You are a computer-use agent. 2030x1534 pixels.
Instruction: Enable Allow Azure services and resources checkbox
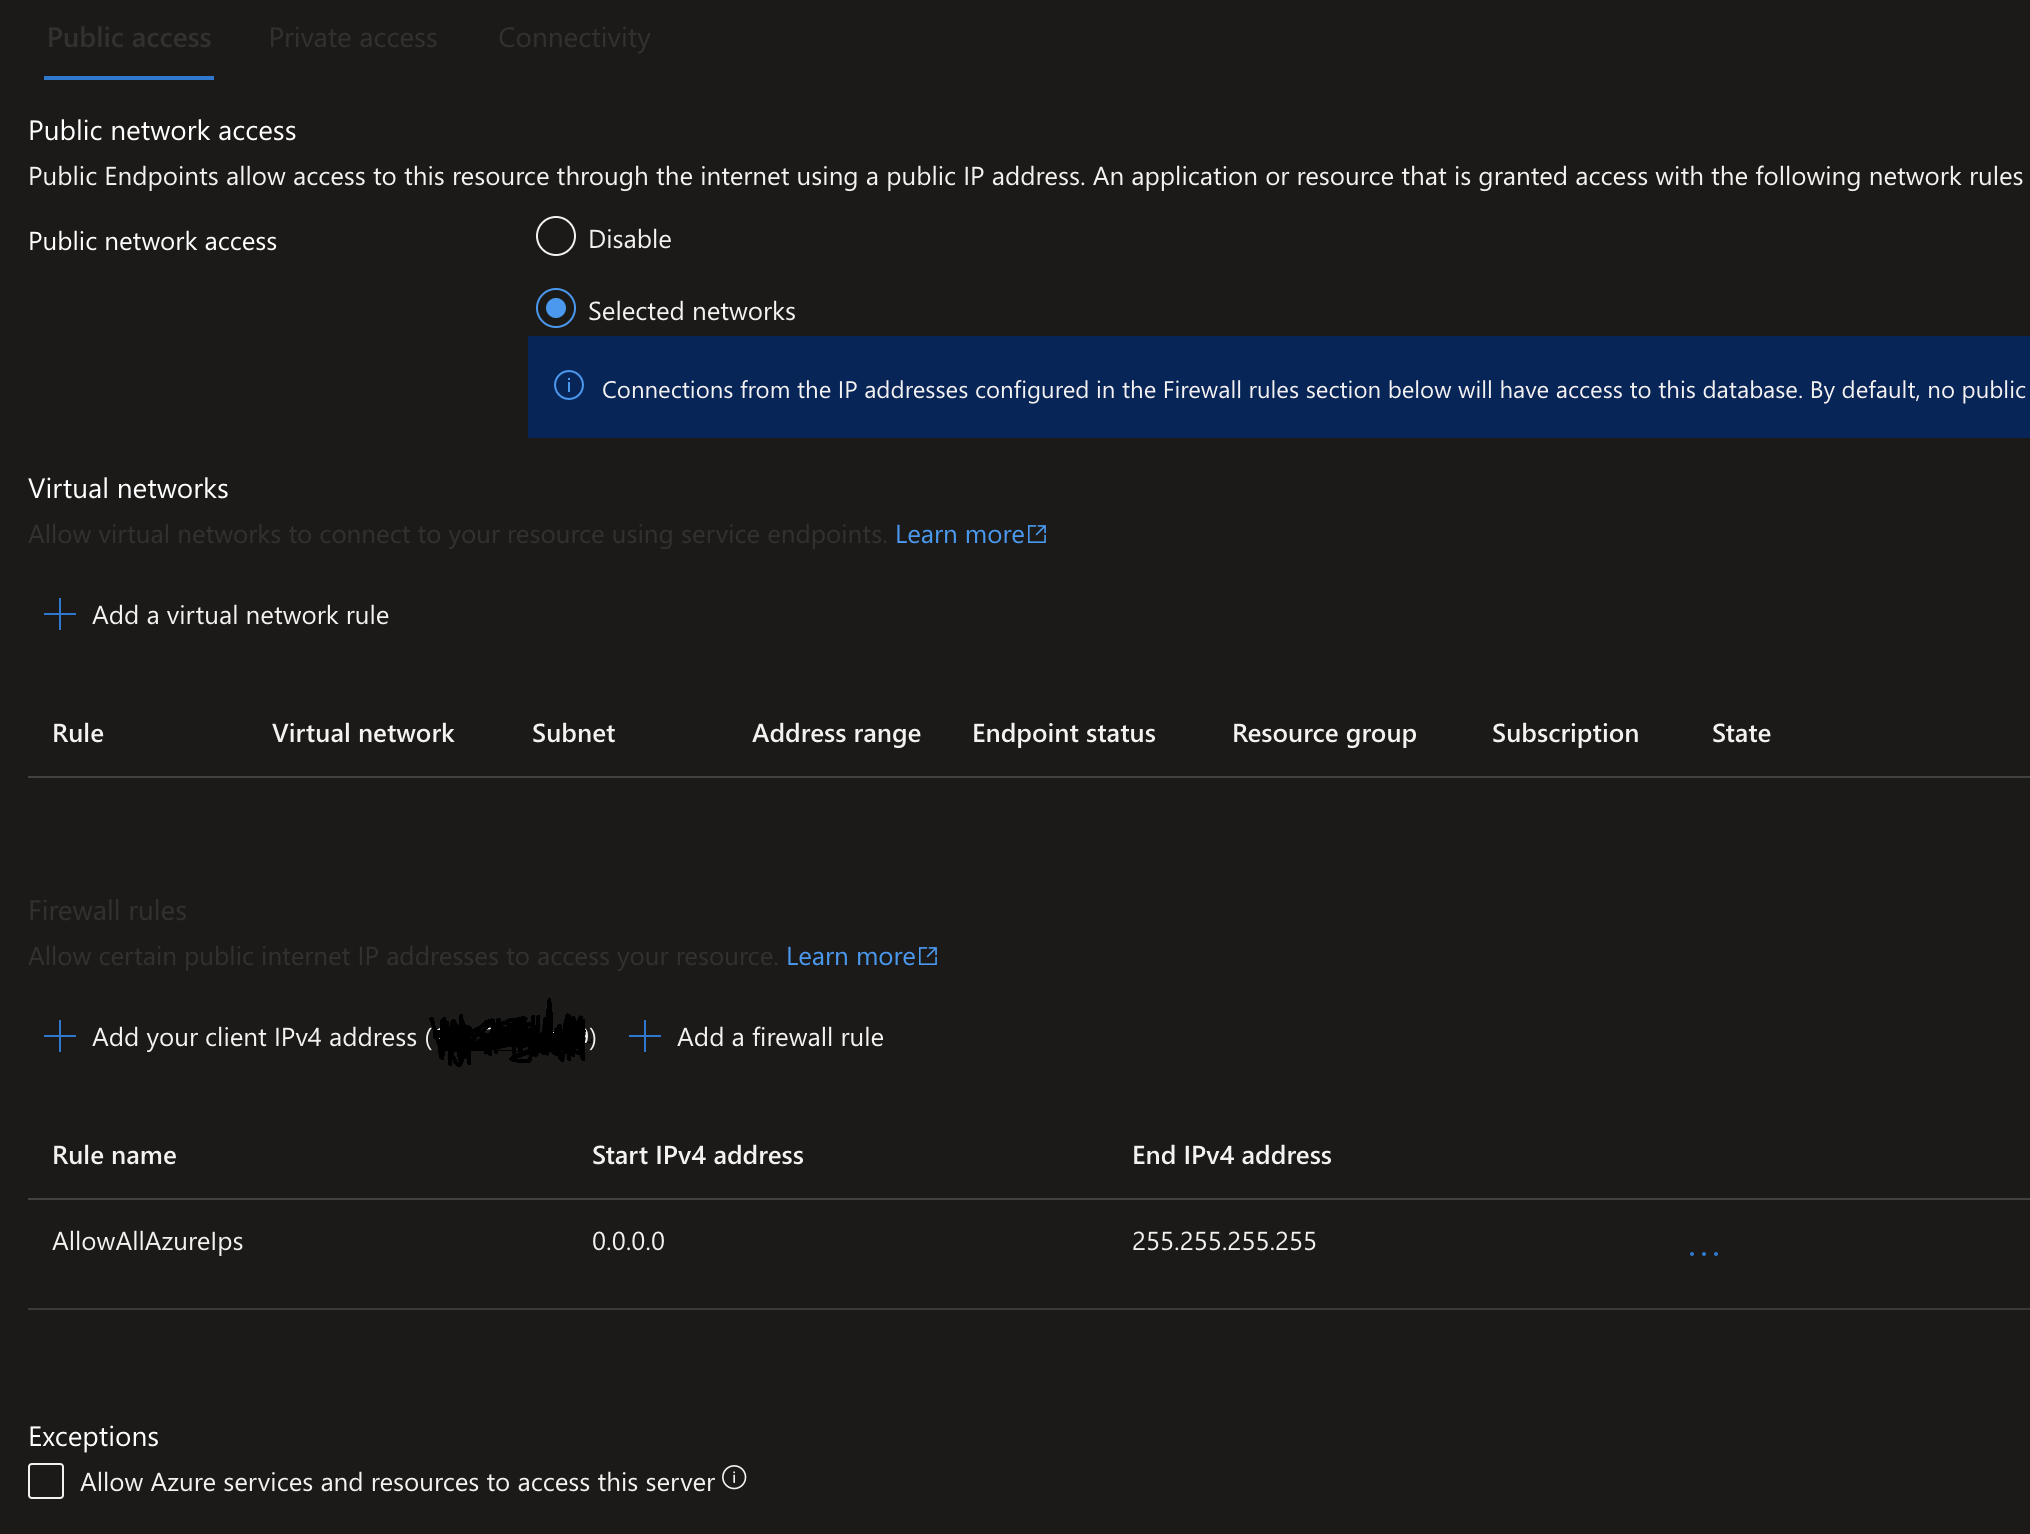click(46, 1482)
